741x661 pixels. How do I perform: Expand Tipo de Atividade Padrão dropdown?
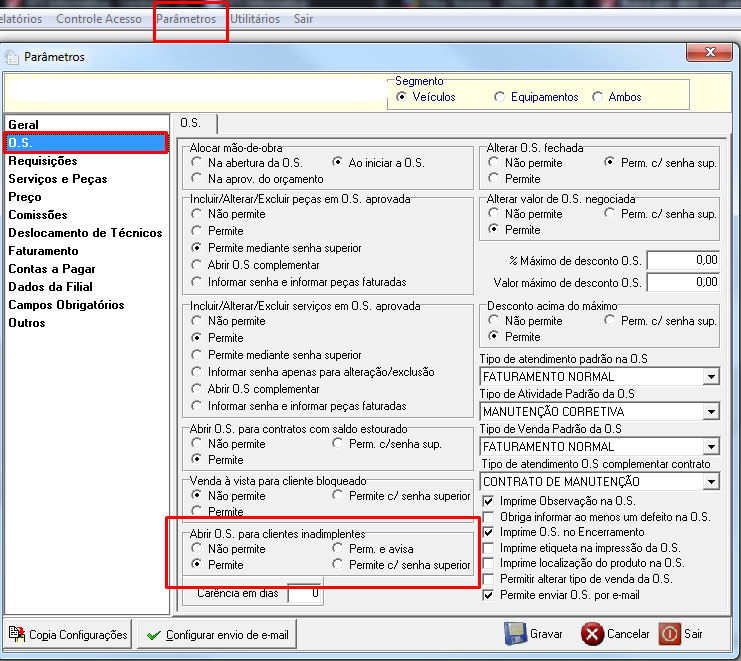pos(711,412)
